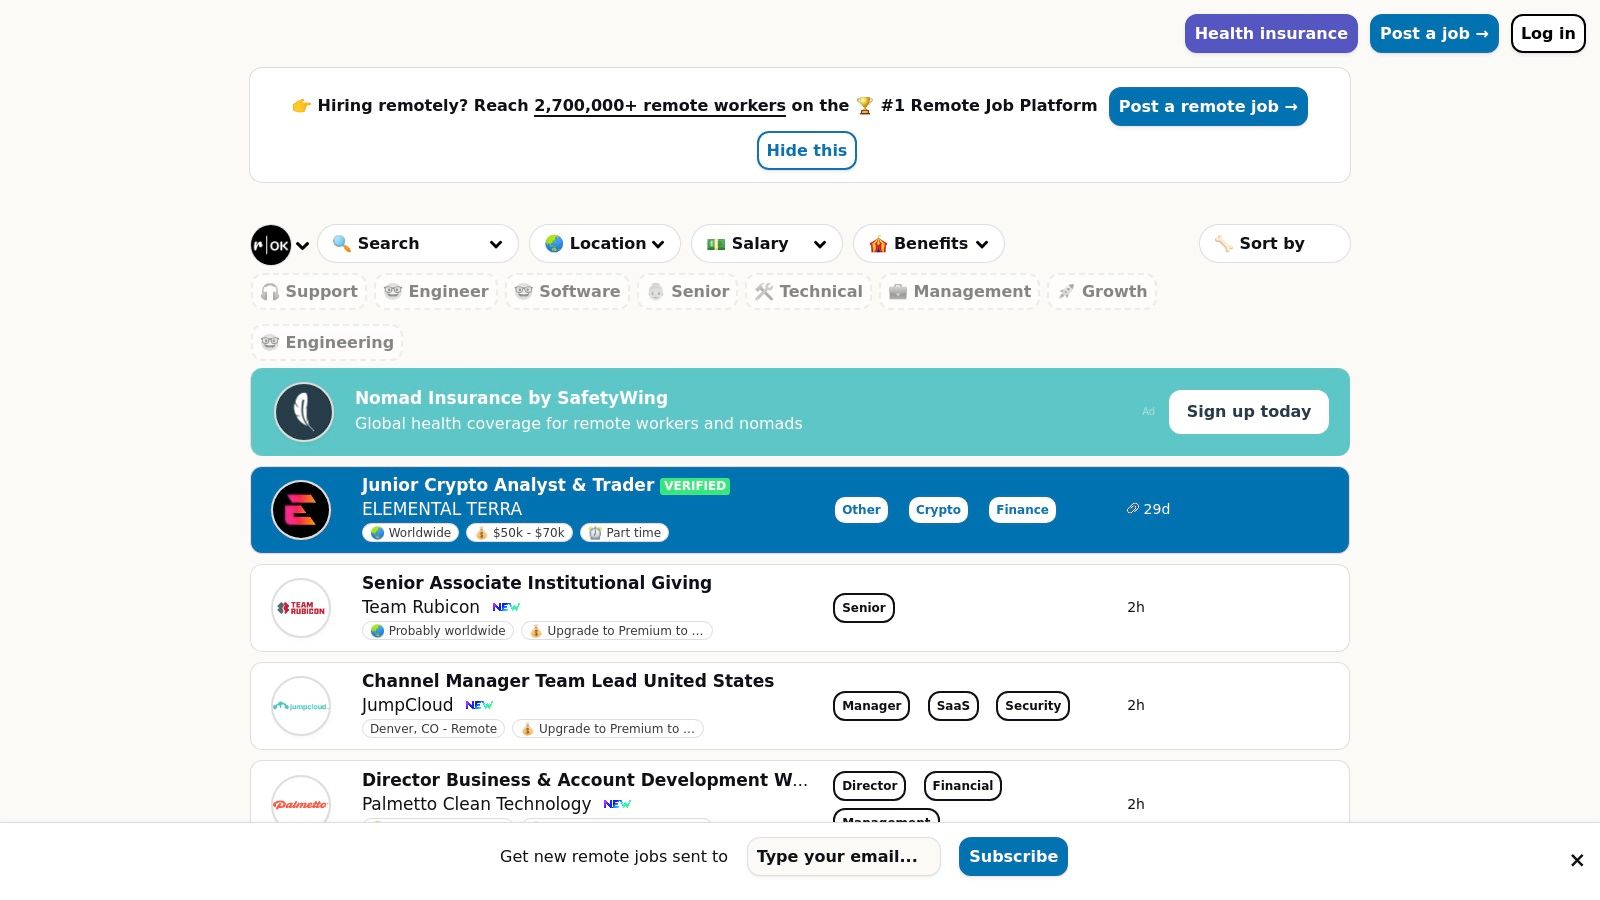Screen dimensions: 1600x900
Task: Toggle the Engineer filter tag
Action: (x=436, y=292)
